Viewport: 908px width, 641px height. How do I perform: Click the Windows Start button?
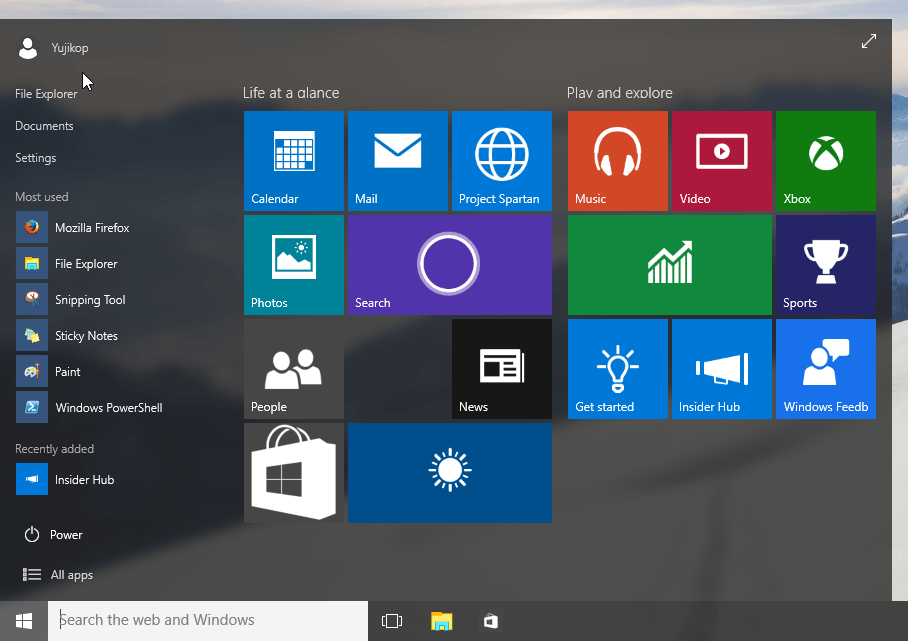(x=24, y=621)
